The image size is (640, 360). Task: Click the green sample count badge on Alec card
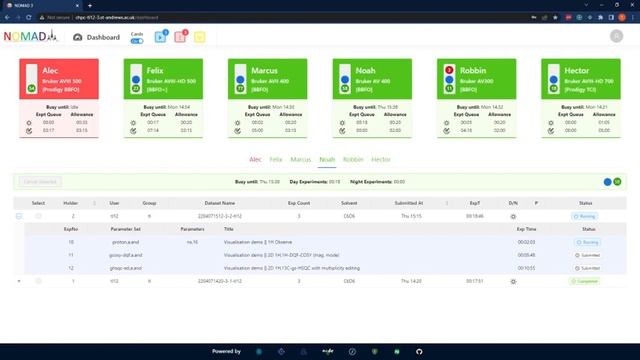(x=31, y=88)
